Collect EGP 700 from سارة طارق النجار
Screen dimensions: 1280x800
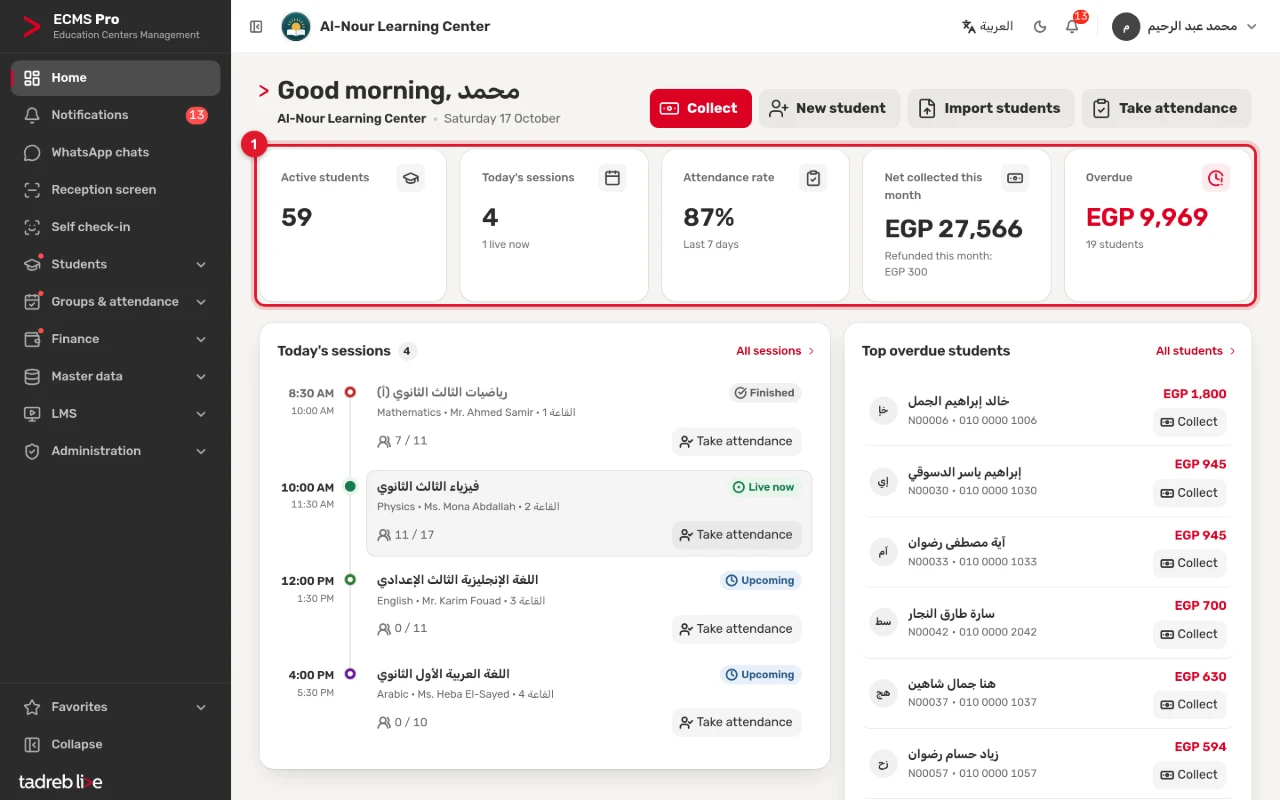(1189, 634)
